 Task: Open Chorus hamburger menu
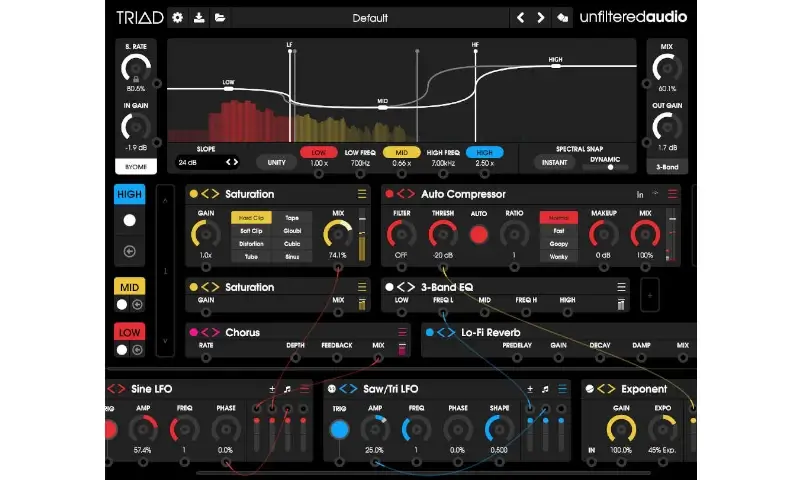pyautogui.click(x=402, y=333)
